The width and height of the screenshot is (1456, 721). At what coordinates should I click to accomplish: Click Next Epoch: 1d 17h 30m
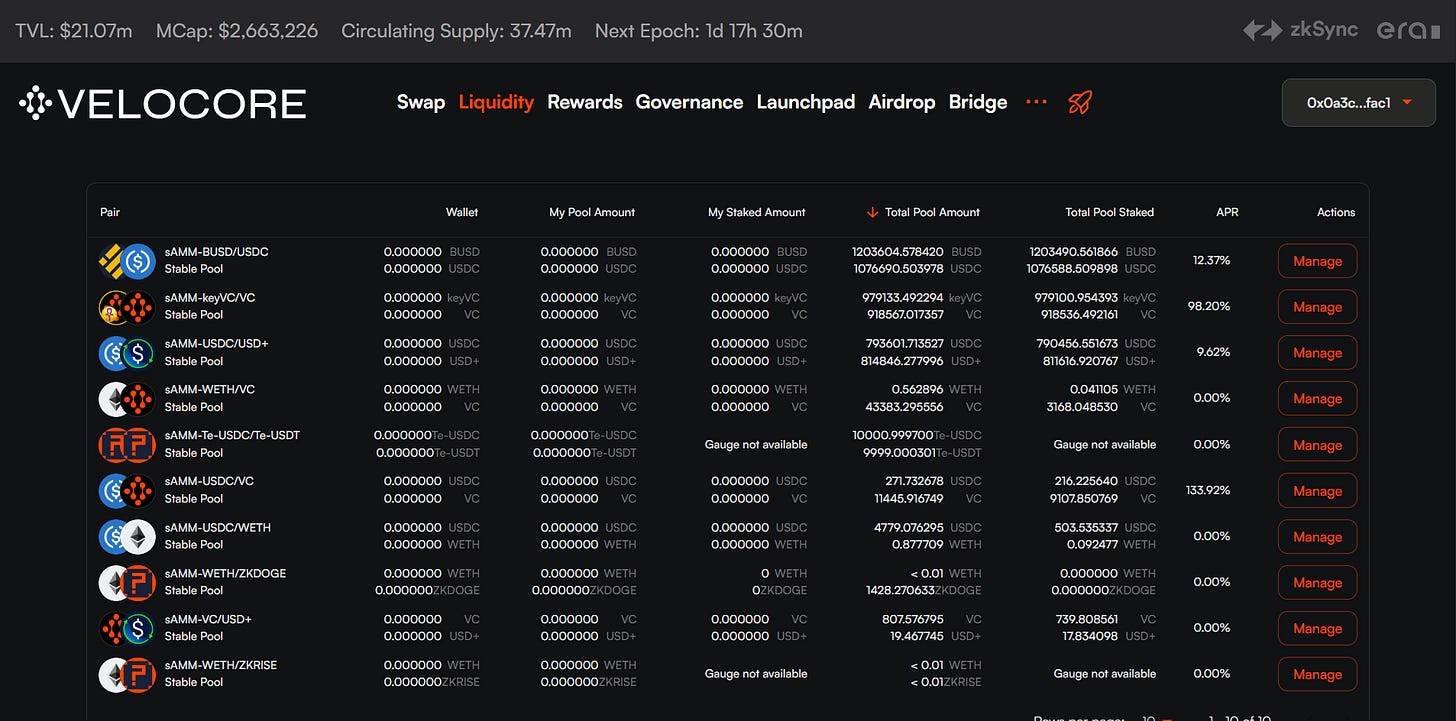(699, 31)
